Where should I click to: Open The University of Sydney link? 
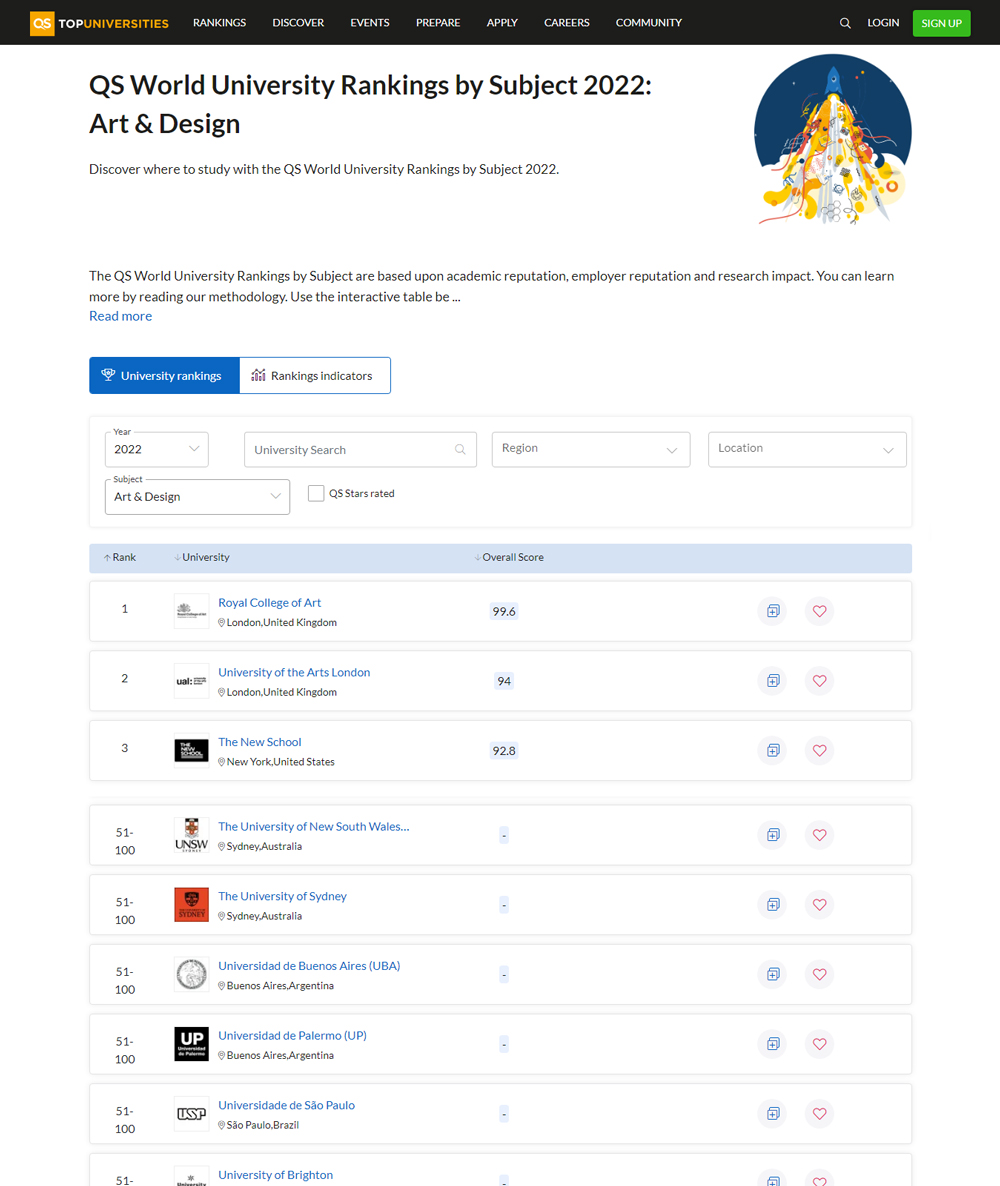(x=282, y=896)
